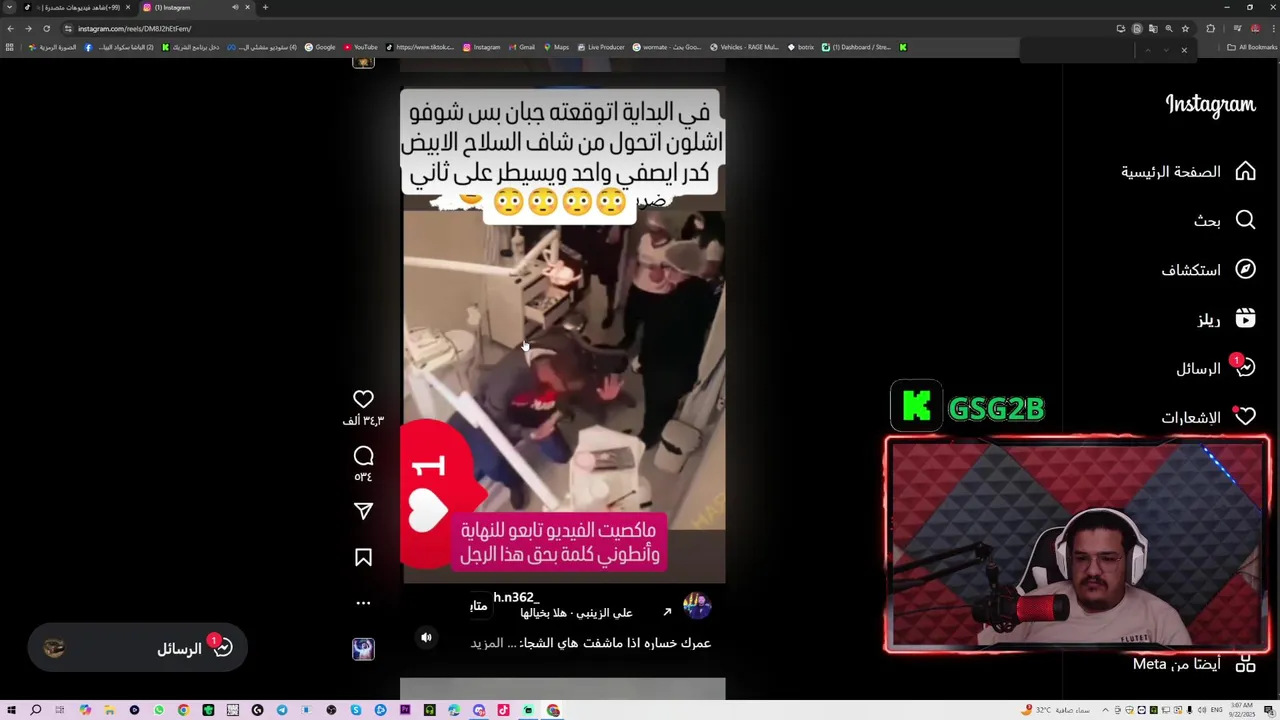Open Skype from the taskbar
The height and width of the screenshot is (720, 1280).
pyautogui.click(x=356, y=710)
